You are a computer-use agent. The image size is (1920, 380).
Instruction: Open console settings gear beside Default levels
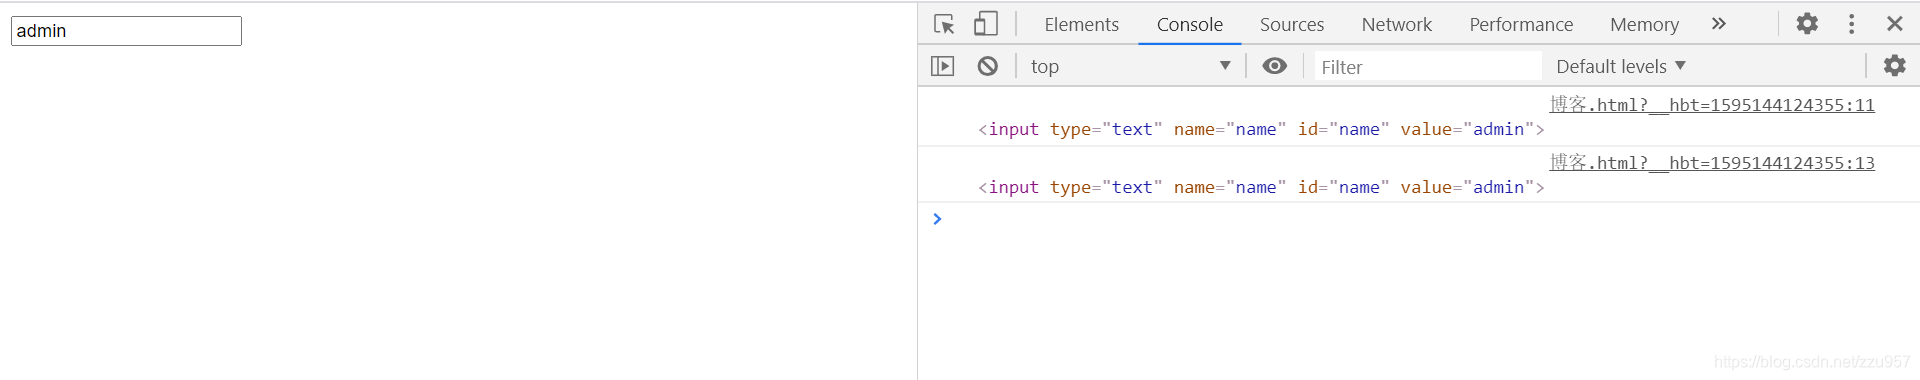[1895, 66]
